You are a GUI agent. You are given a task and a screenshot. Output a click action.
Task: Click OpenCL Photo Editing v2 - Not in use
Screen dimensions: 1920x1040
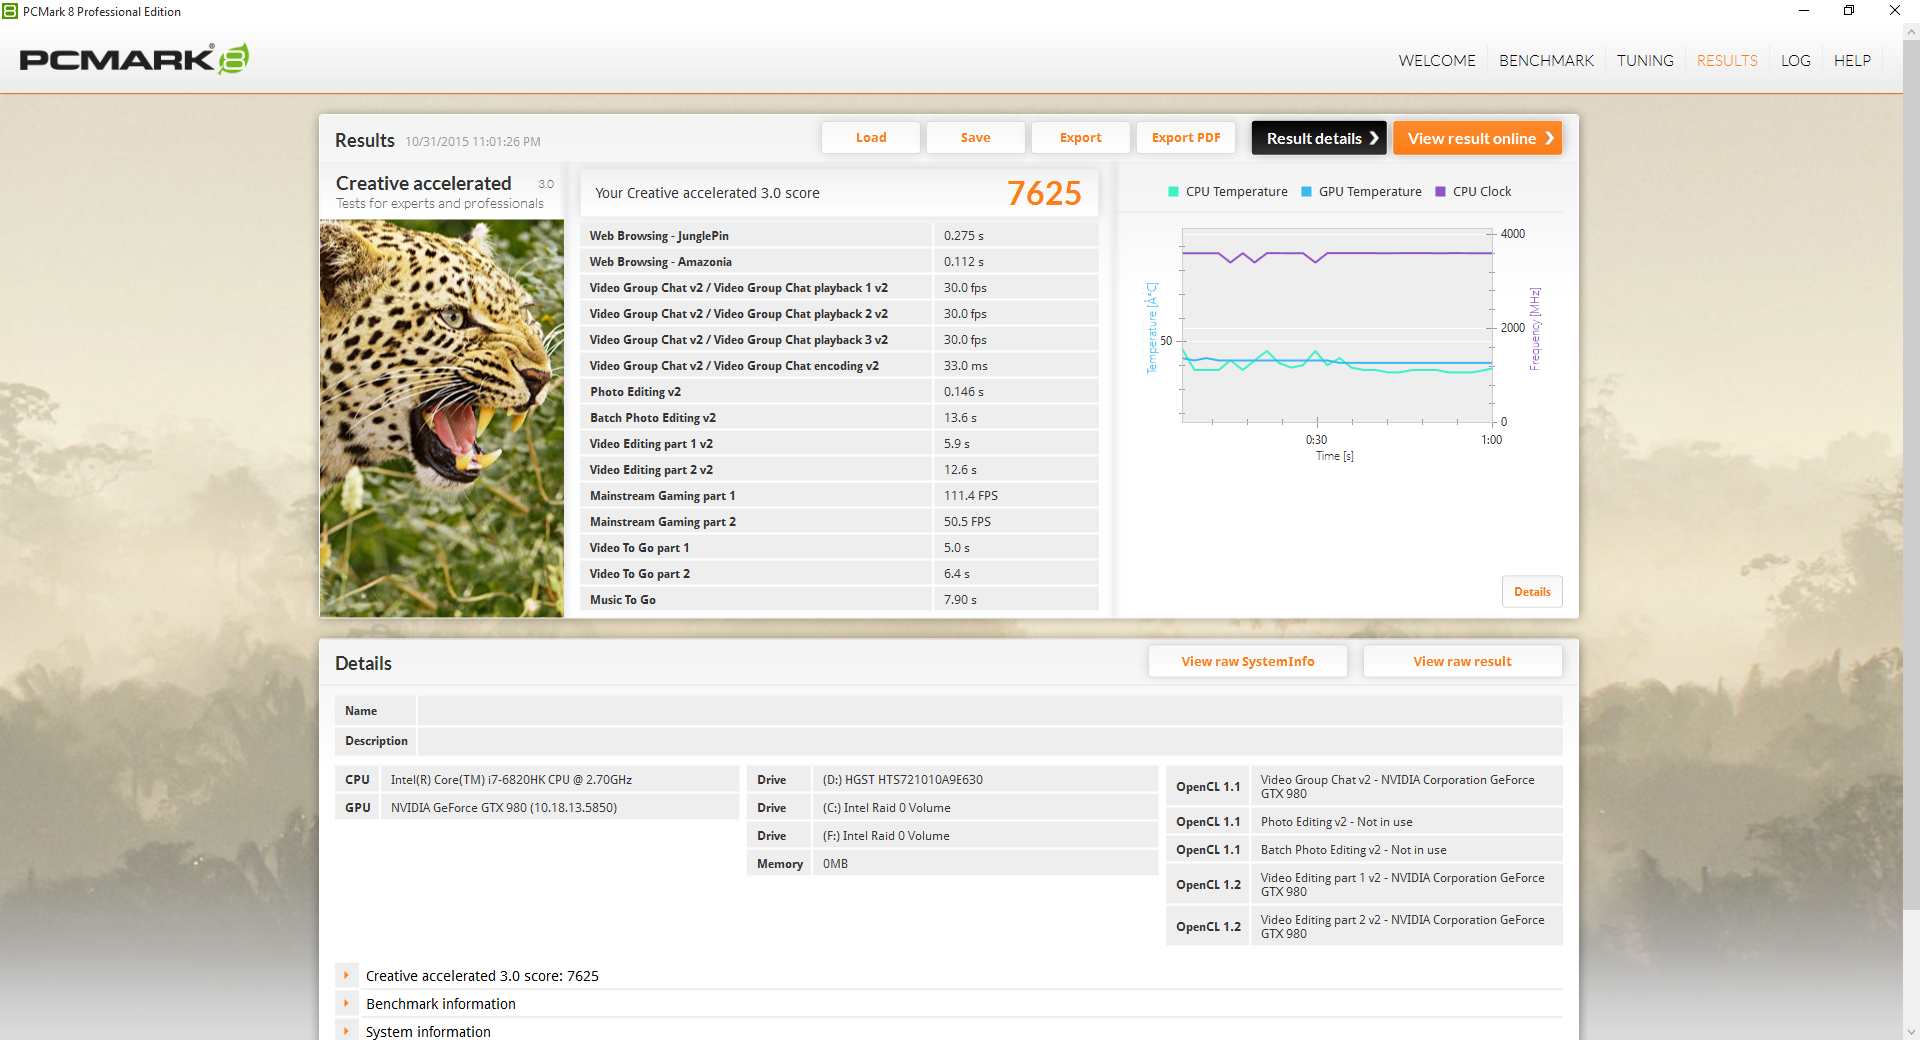coord(1364,822)
